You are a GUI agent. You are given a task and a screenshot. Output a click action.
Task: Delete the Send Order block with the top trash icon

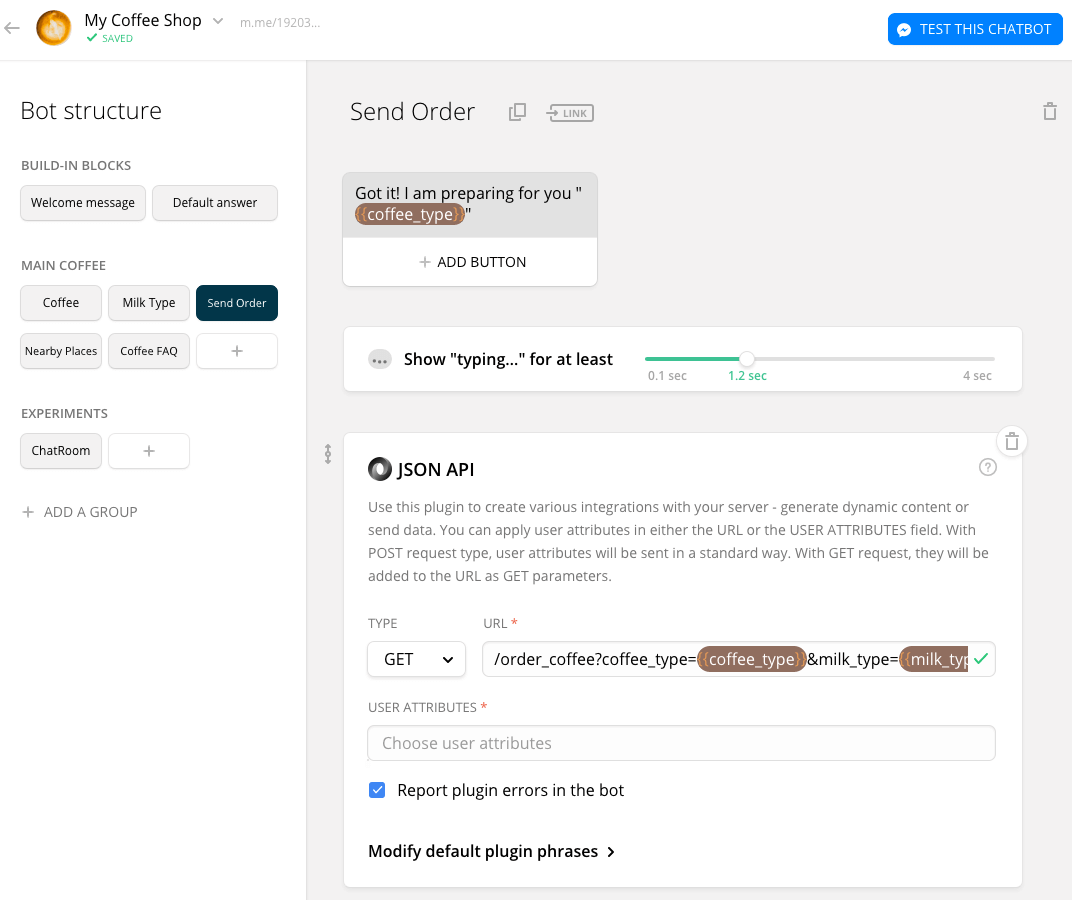click(1049, 111)
